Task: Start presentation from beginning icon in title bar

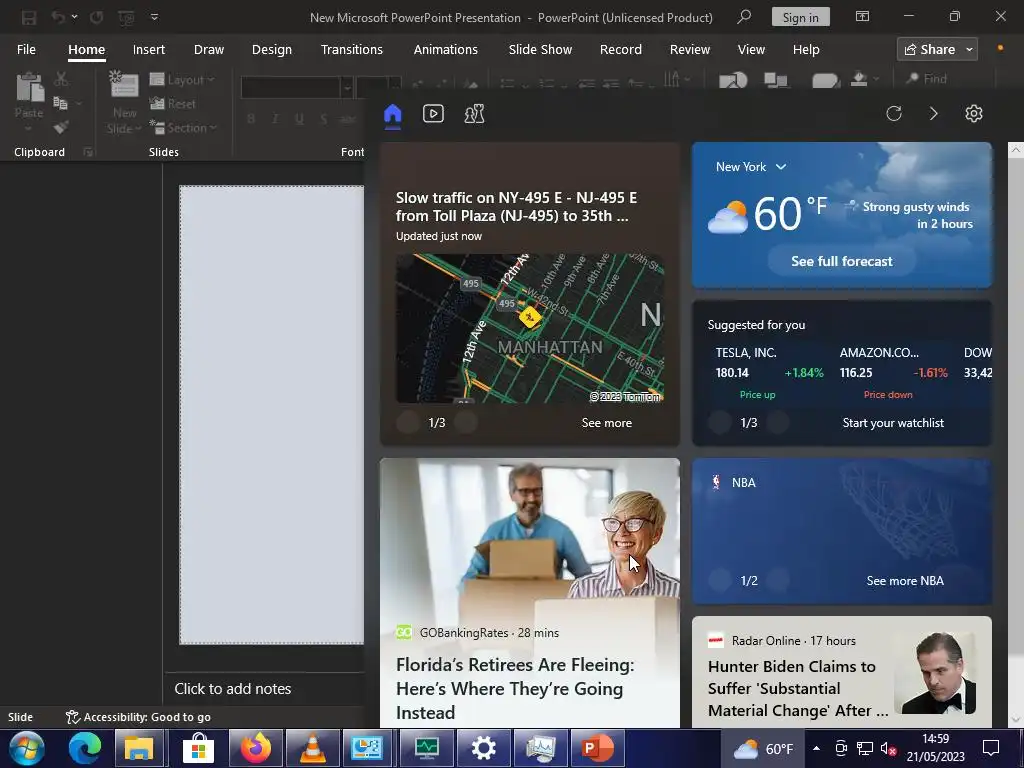Action: point(126,18)
